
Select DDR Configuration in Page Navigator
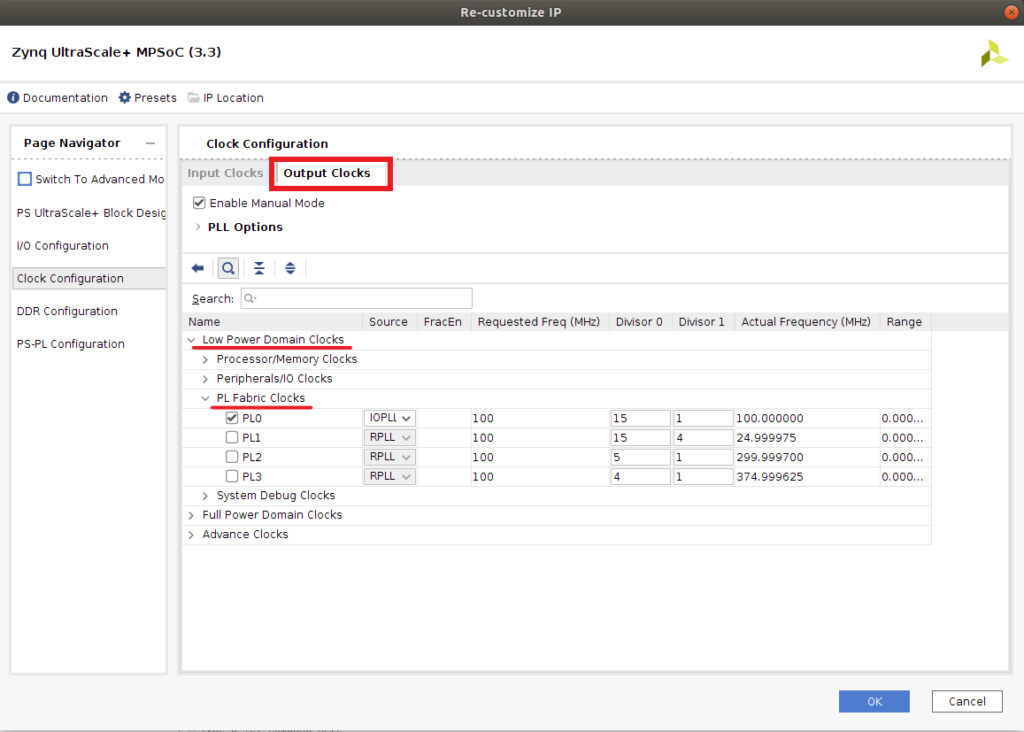pos(67,311)
